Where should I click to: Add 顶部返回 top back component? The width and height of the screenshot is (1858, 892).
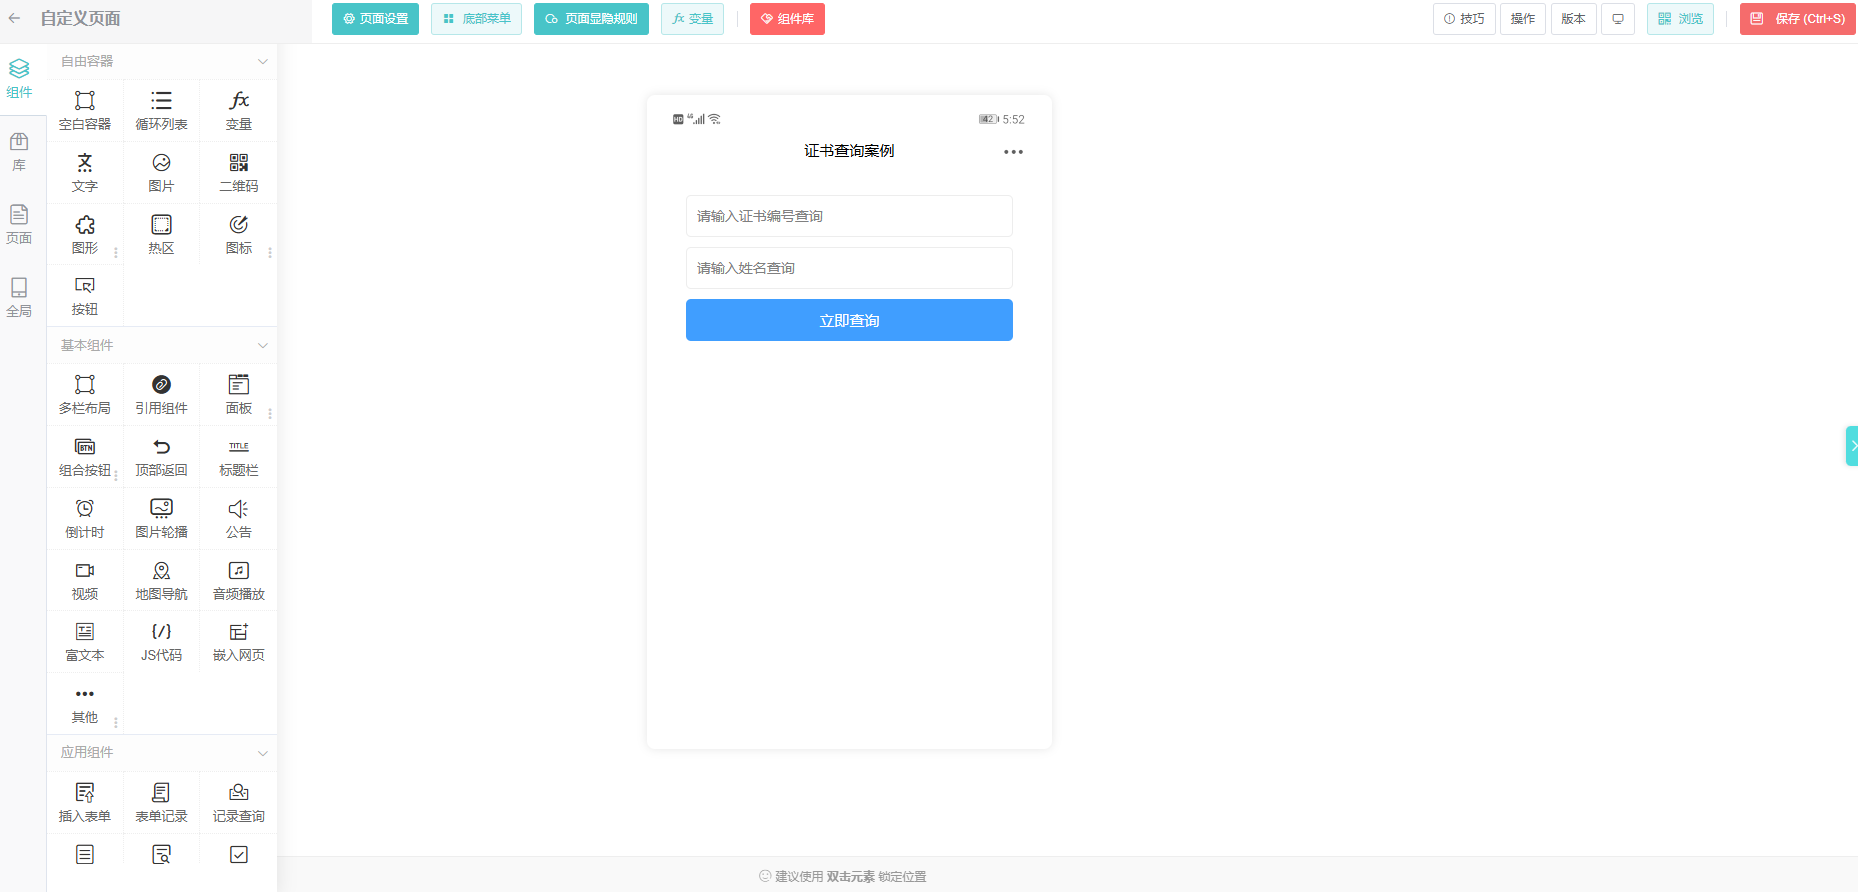pyautogui.click(x=161, y=457)
